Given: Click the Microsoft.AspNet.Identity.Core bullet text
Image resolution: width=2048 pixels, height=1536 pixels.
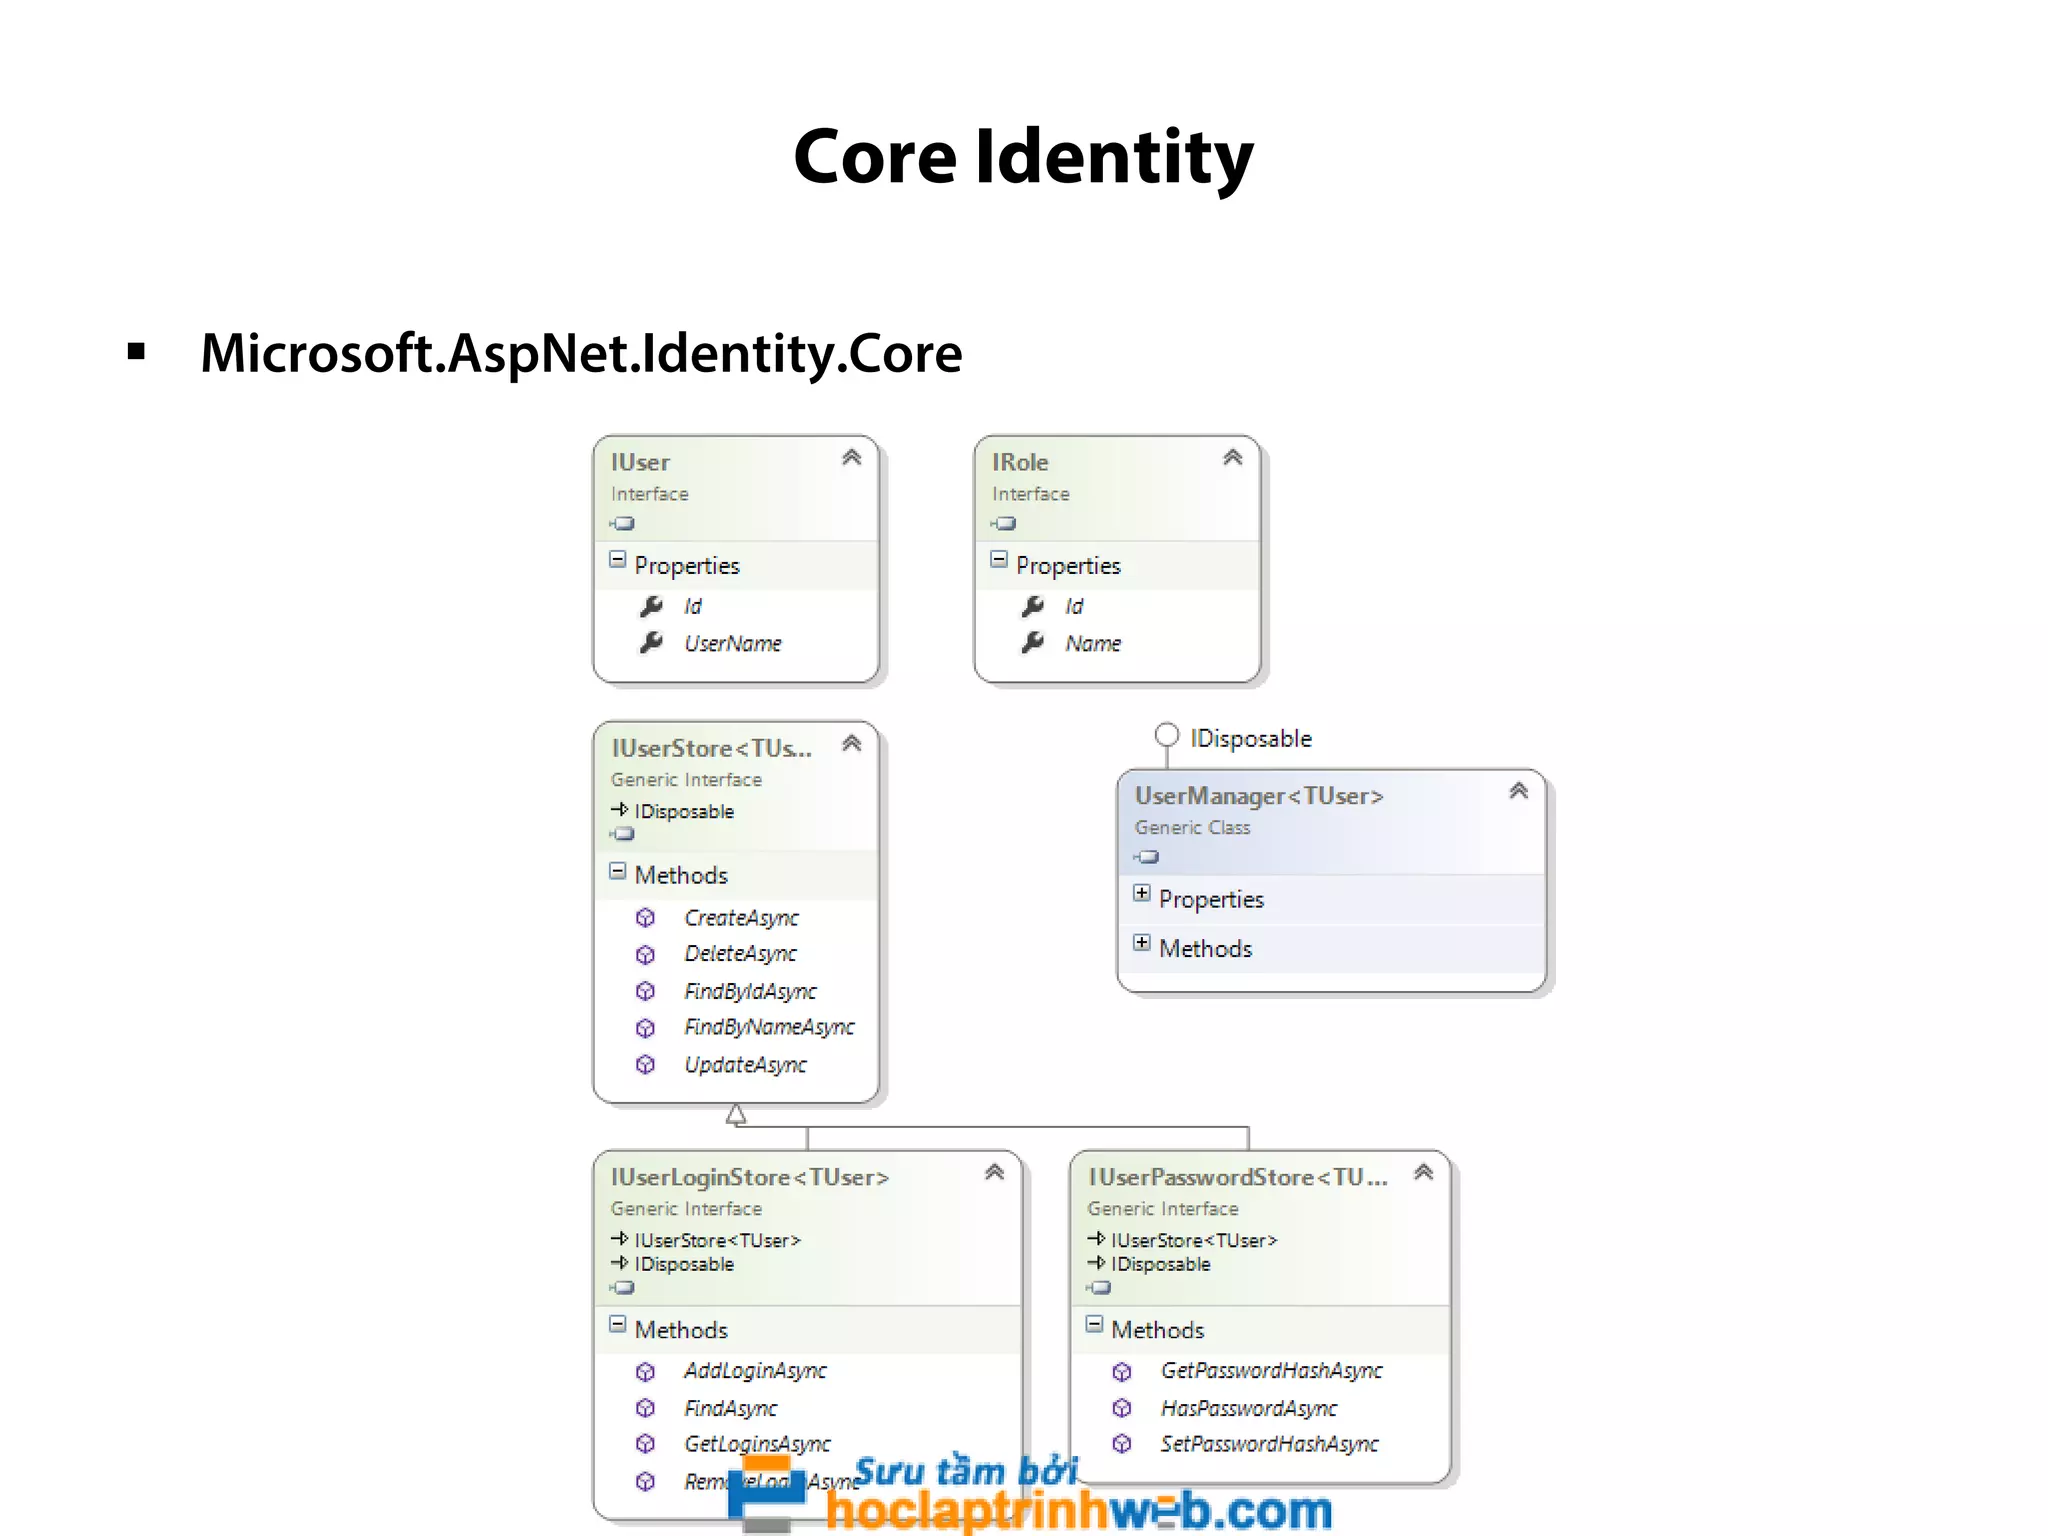Looking at the screenshot, I should (581, 353).
